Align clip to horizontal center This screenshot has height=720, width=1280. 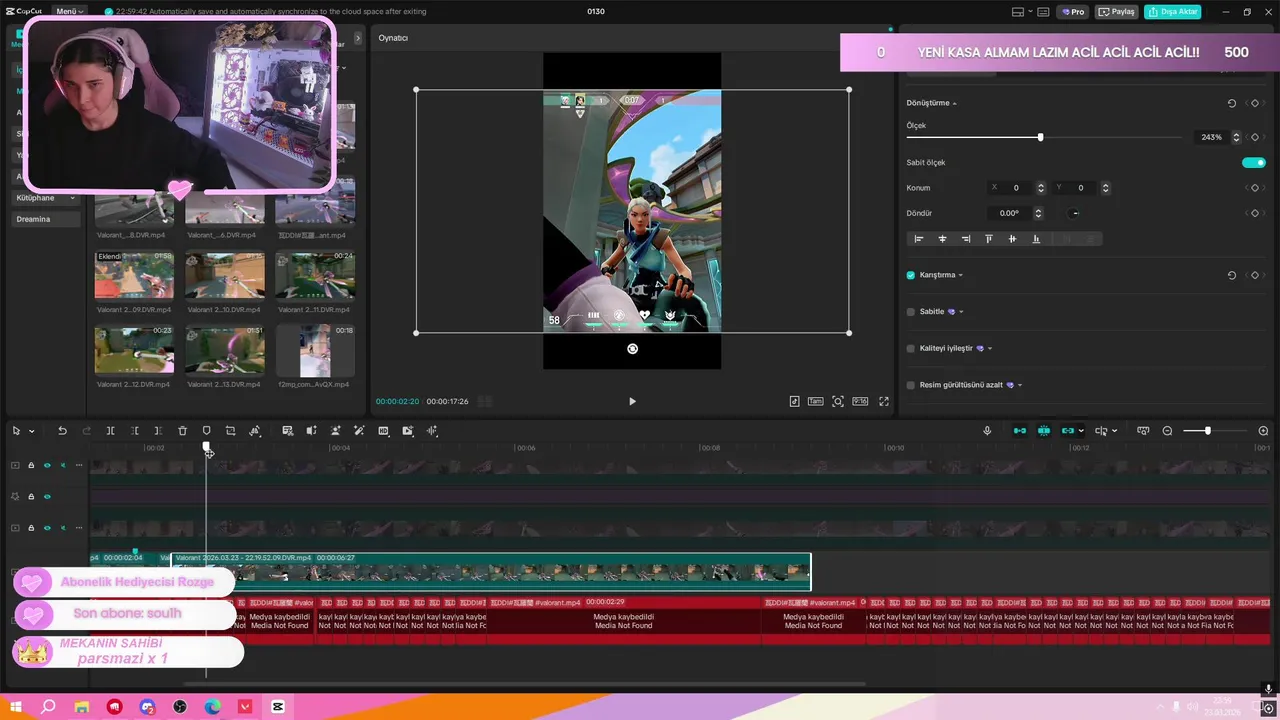click(x=942, y=239)
